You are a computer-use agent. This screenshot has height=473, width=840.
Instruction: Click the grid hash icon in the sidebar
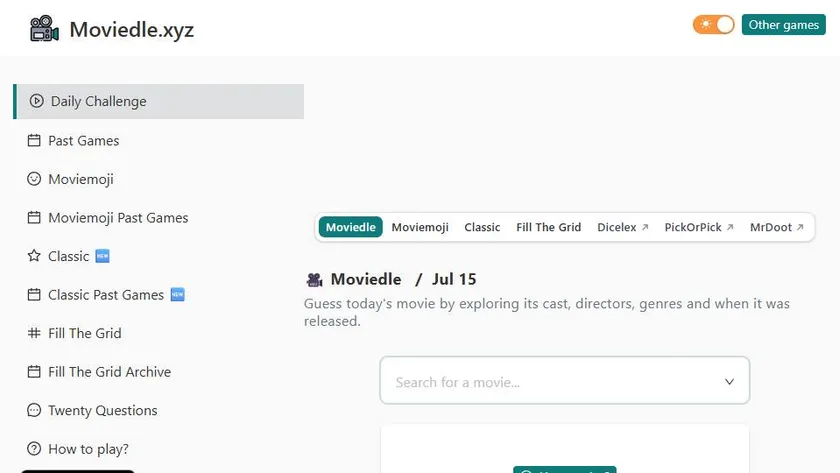[34, 333]
